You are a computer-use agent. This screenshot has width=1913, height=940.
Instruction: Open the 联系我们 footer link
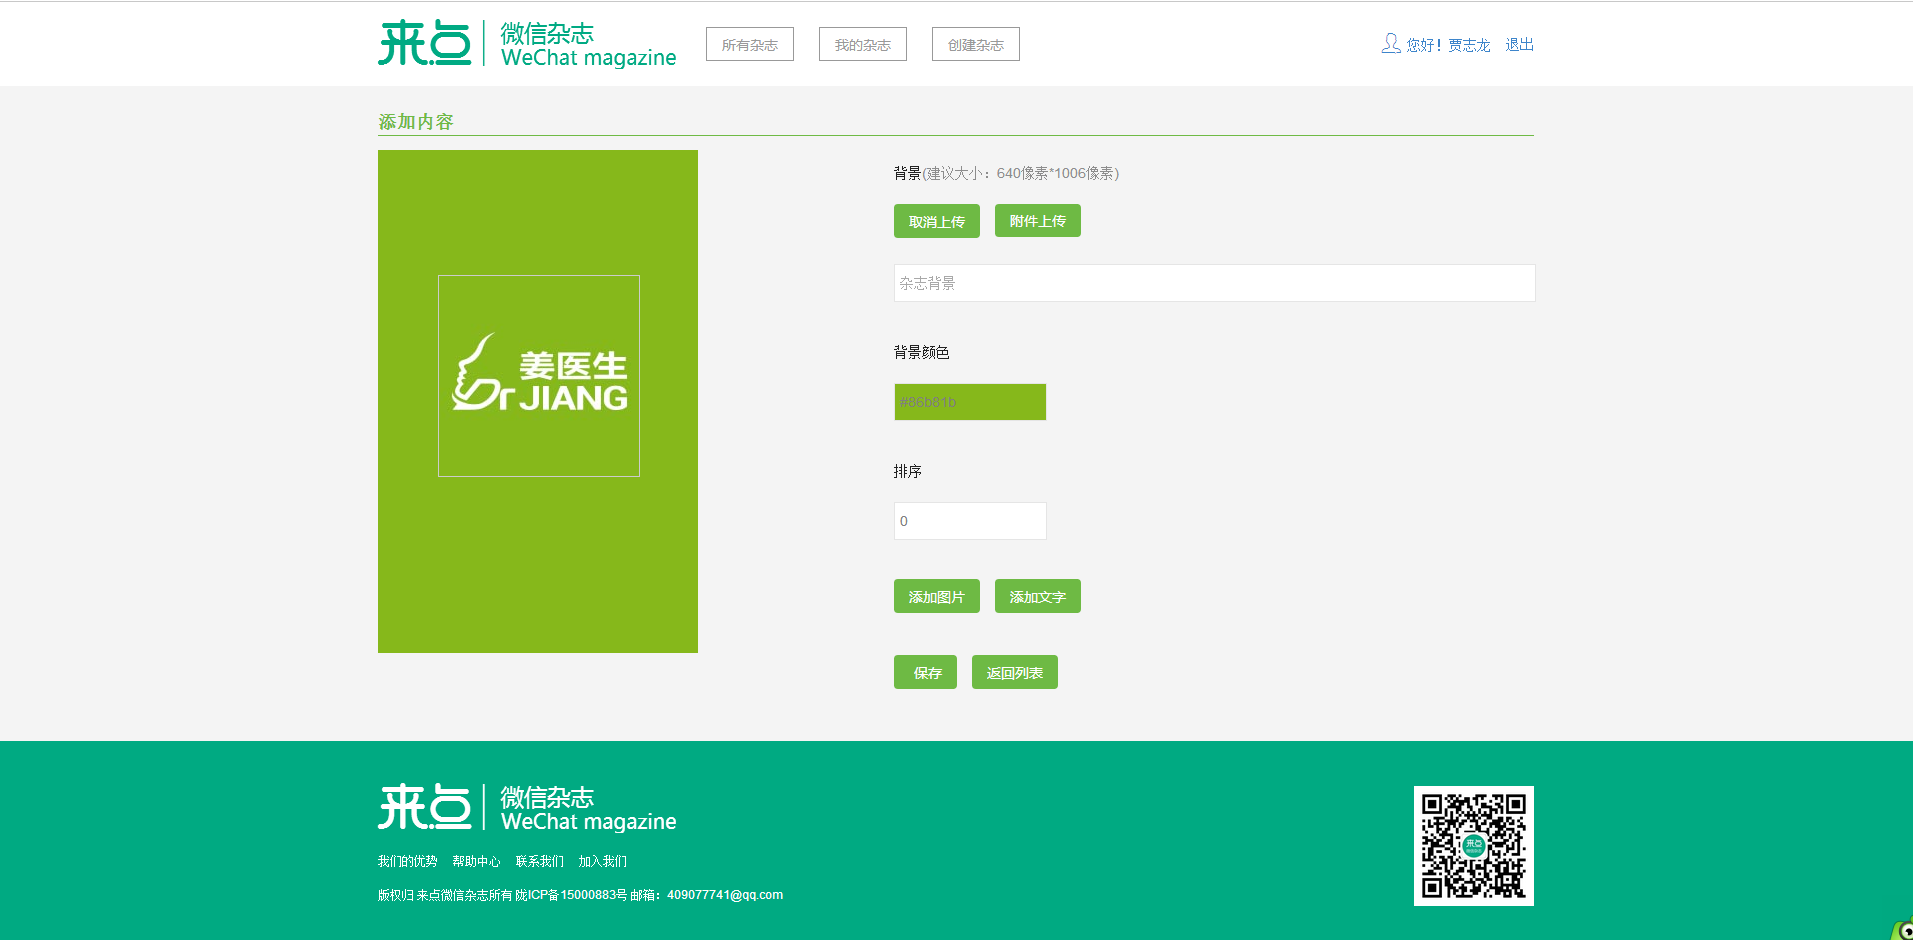[x=540, y=861]
